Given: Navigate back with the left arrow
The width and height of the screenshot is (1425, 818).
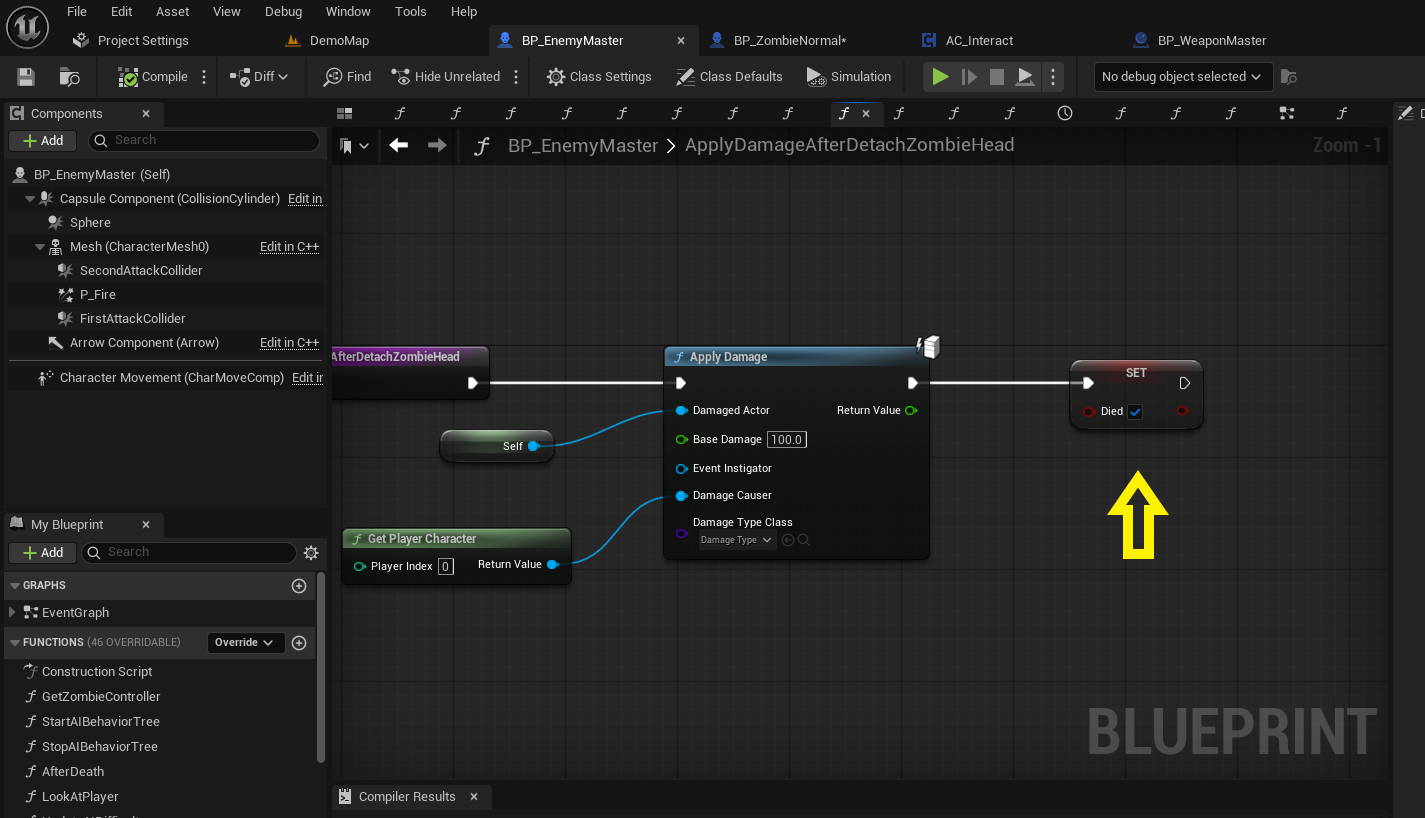Looking at the screenshot, I should click(x=398, y=146).
